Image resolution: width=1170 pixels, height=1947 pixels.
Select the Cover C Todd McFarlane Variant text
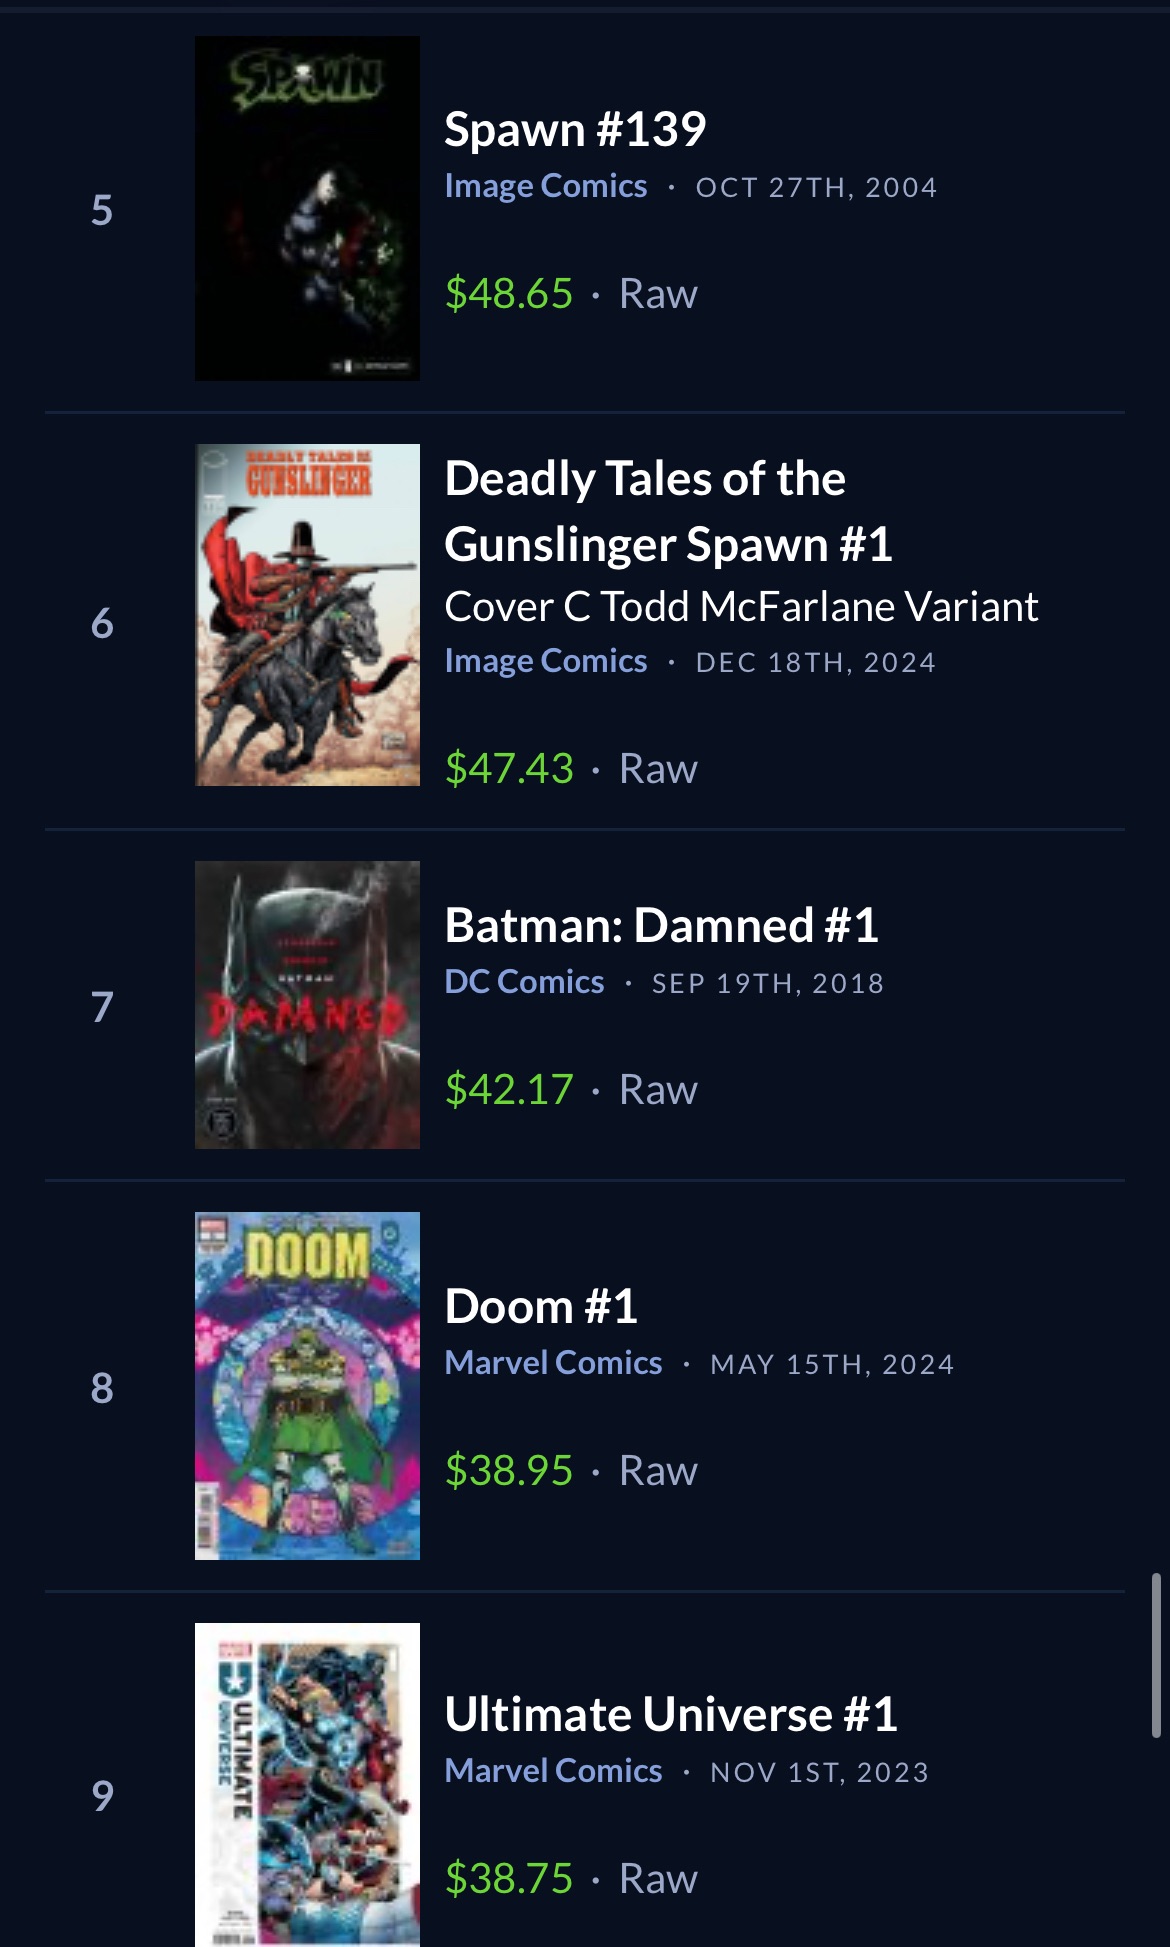(741, 607)
